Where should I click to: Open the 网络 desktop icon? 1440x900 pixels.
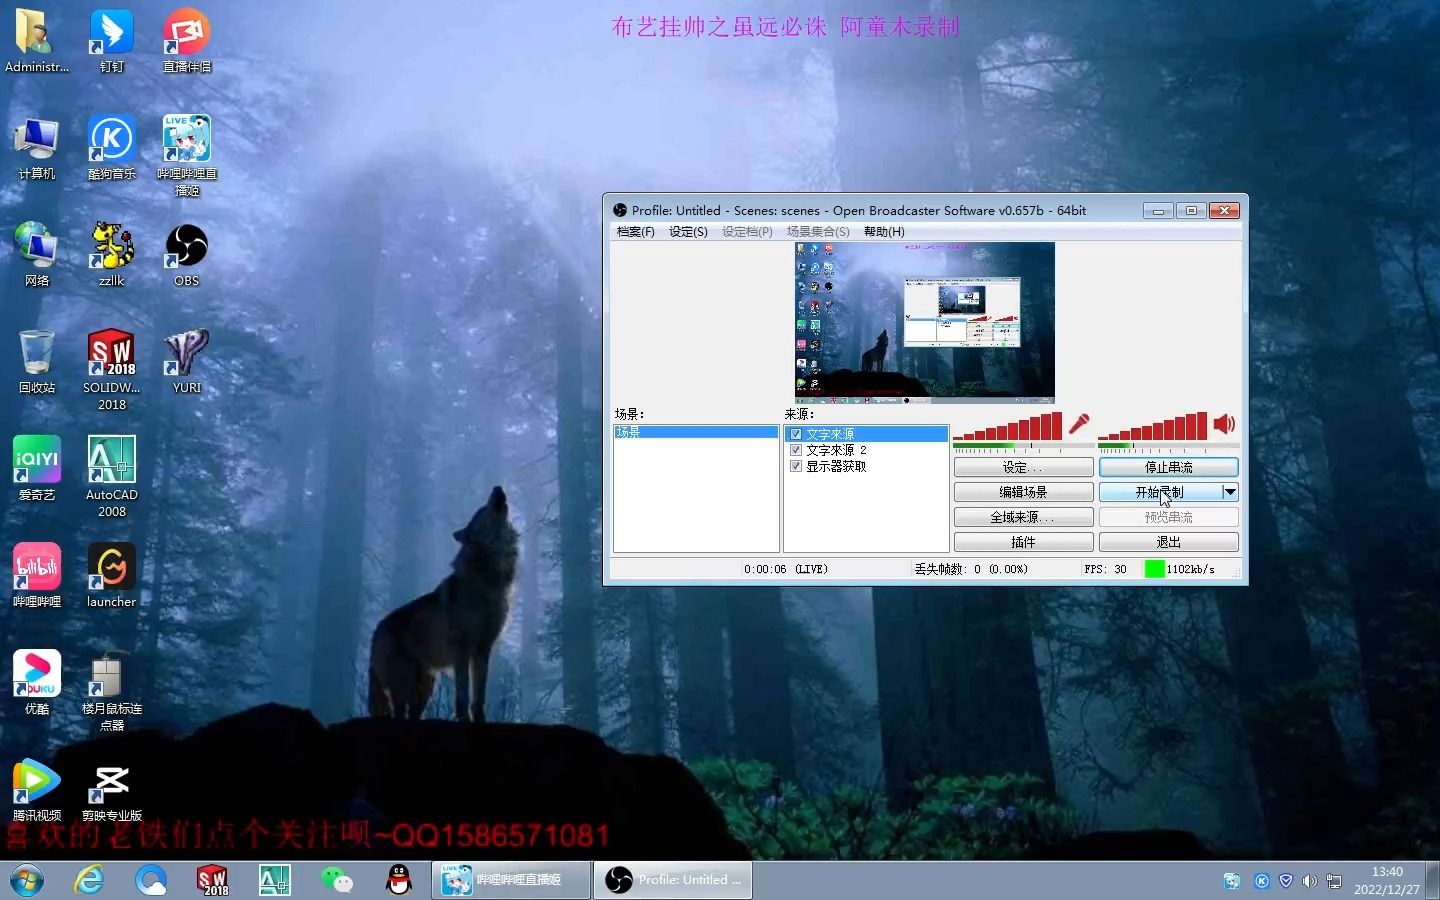point(37,255)
